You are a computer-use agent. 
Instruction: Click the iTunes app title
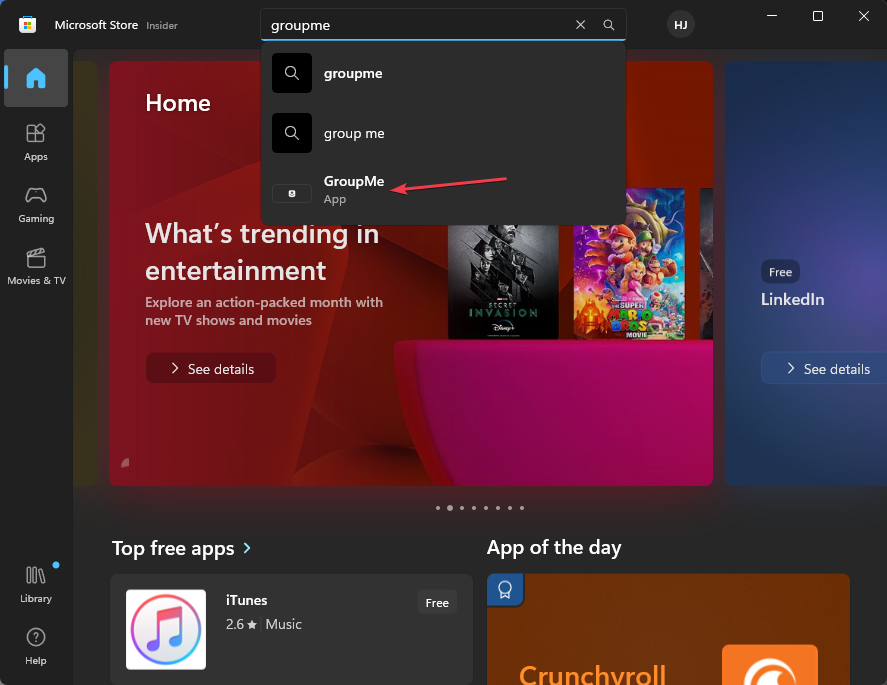tap(247, 600)
